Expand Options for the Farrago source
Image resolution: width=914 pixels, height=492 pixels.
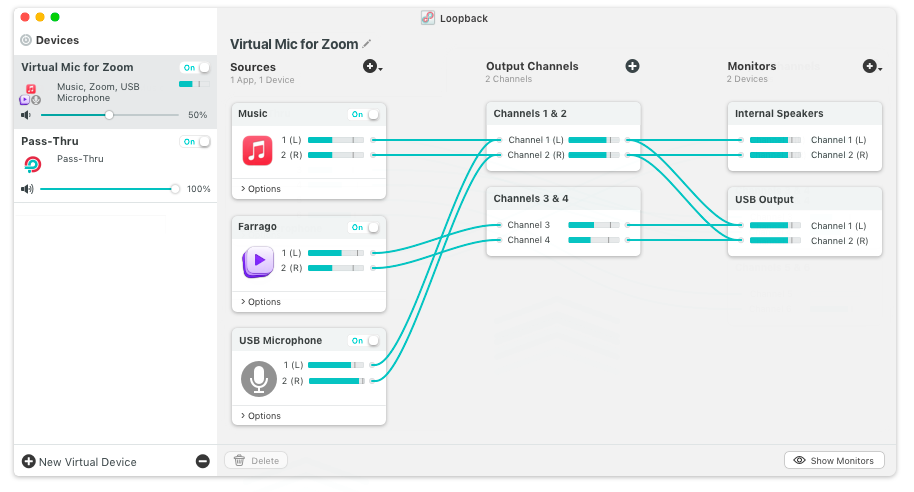coord(261,302)
